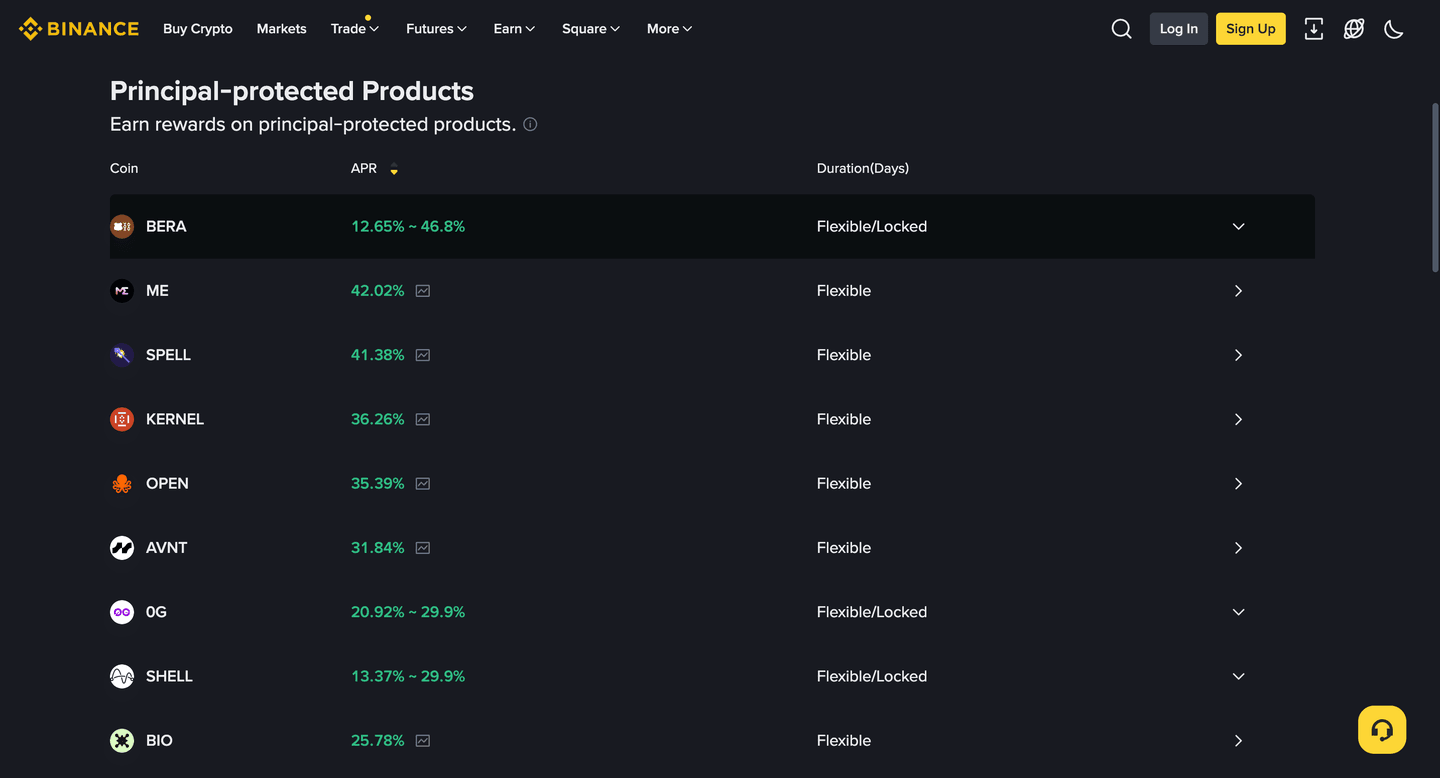Image resolution: width=1440 pixels, height=778 pixels.
Task: Open the language and region selector globe icon
Action: pyautogui.click(x=1353, y=28)
